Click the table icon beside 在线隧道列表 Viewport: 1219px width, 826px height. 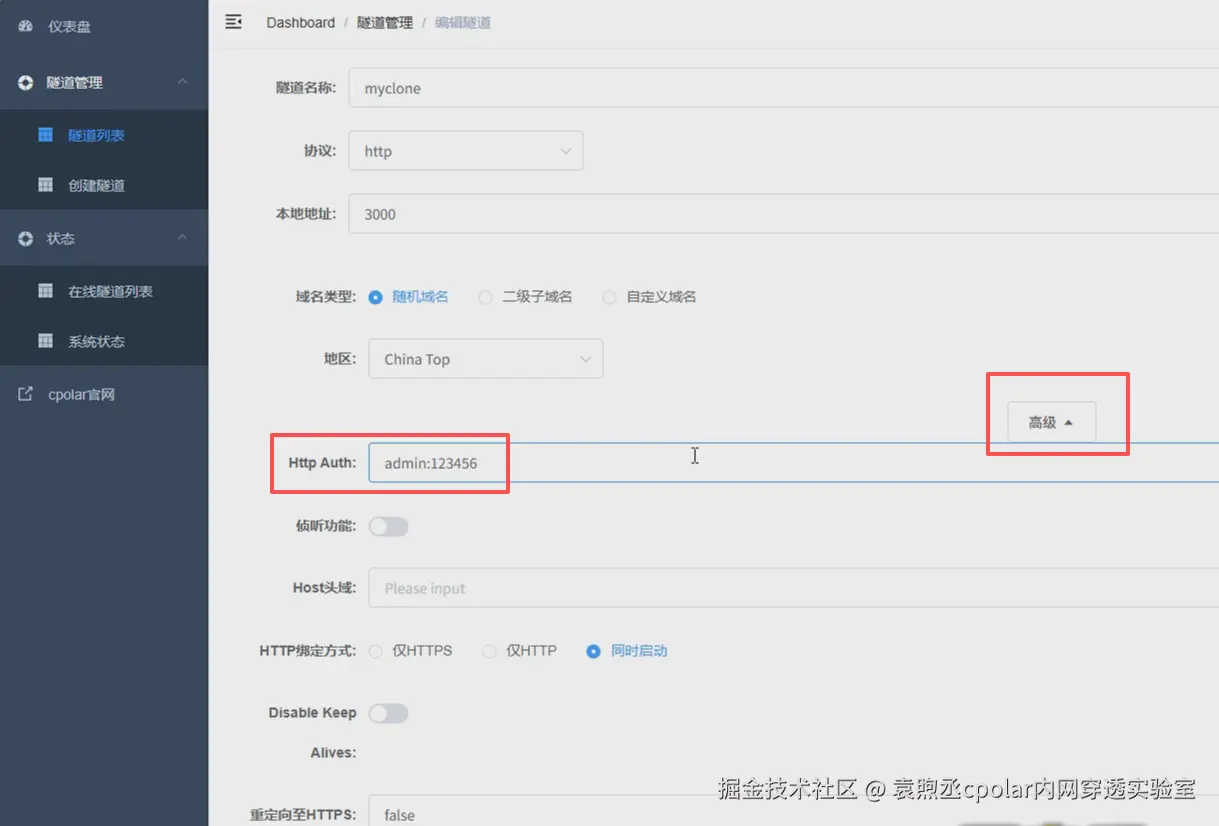[x=45, y=291]
